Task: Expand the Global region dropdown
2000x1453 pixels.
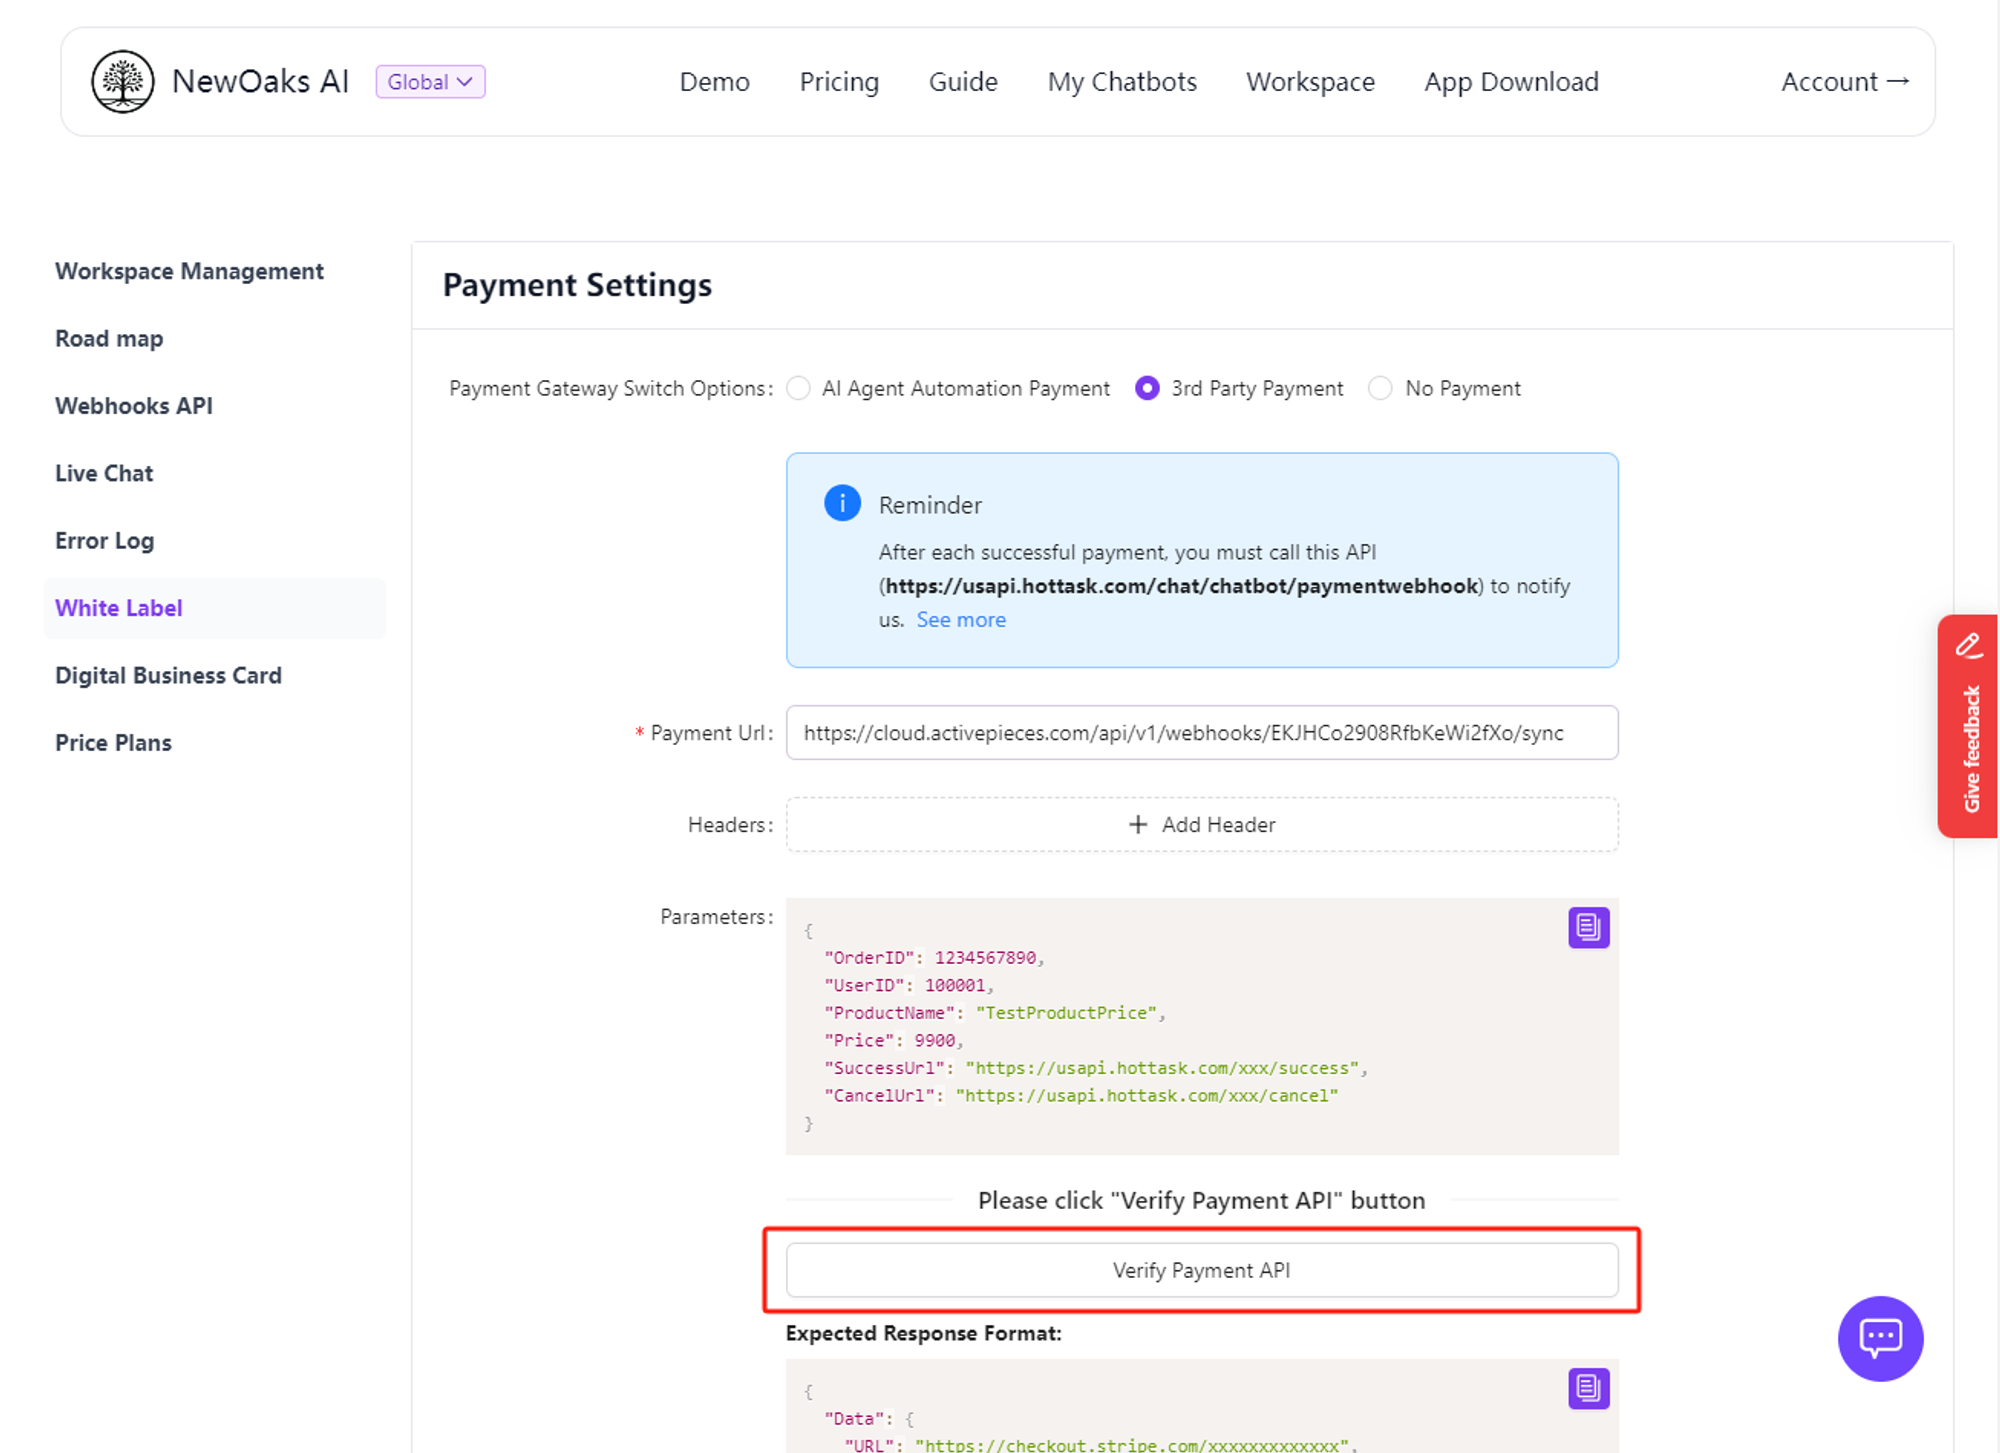Action: (x=430, y=82)
